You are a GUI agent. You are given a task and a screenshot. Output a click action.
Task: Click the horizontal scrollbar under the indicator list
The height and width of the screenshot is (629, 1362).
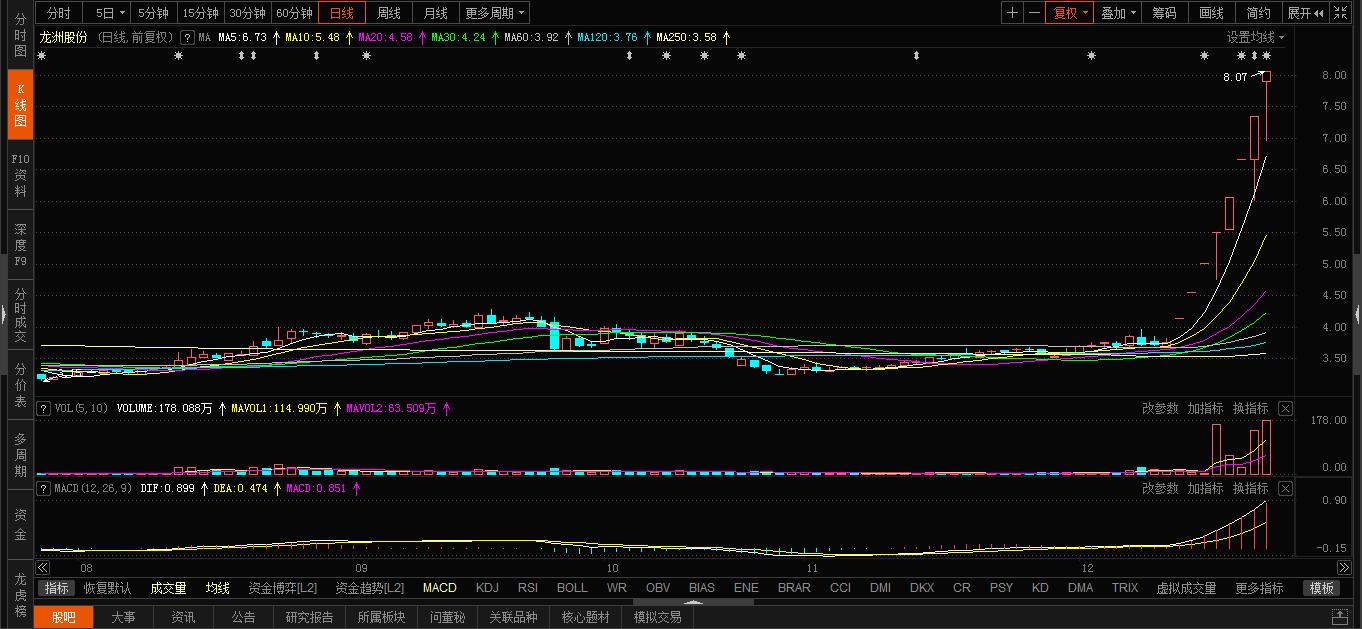[692, 601]
